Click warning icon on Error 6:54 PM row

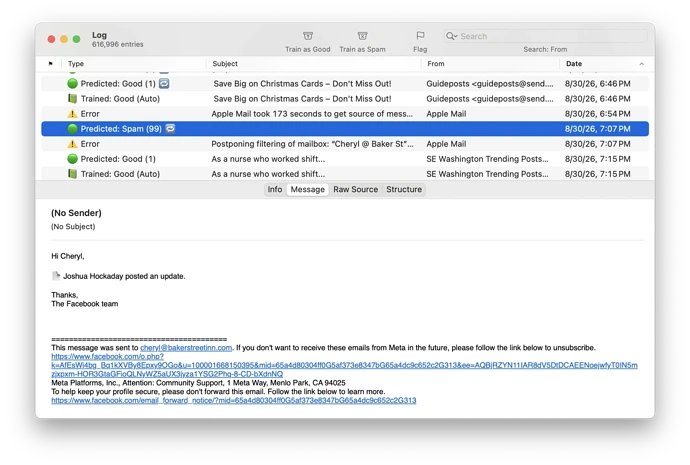tap(72, 114)
